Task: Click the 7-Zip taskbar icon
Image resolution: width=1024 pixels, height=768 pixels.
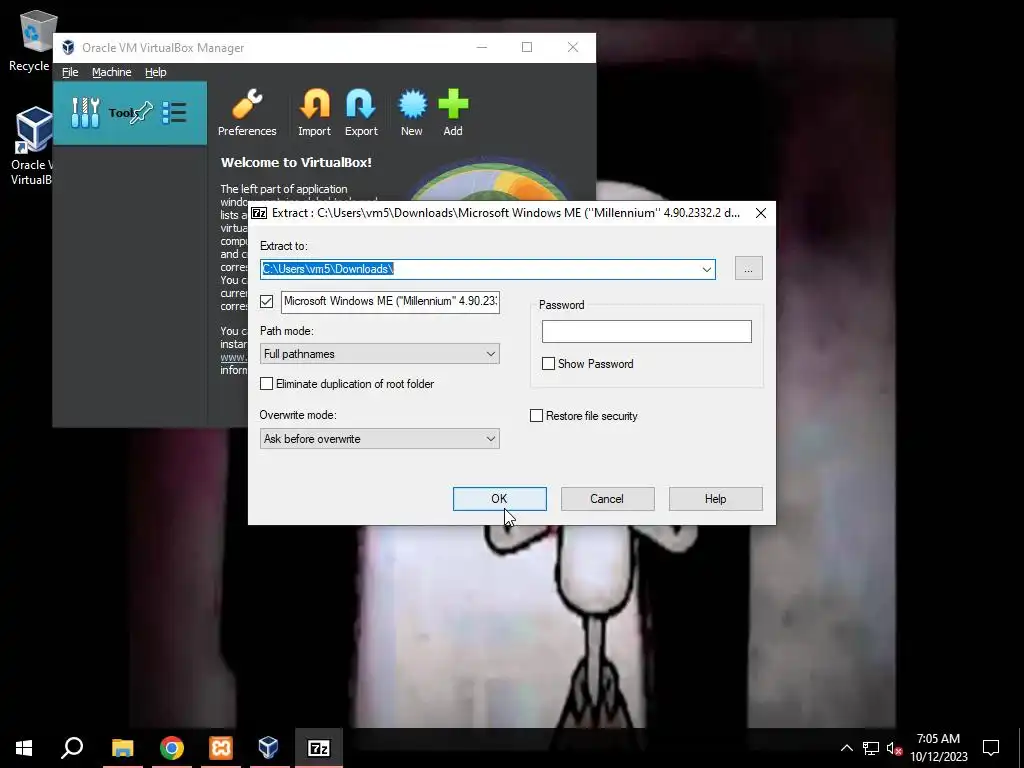Action: 319,748
